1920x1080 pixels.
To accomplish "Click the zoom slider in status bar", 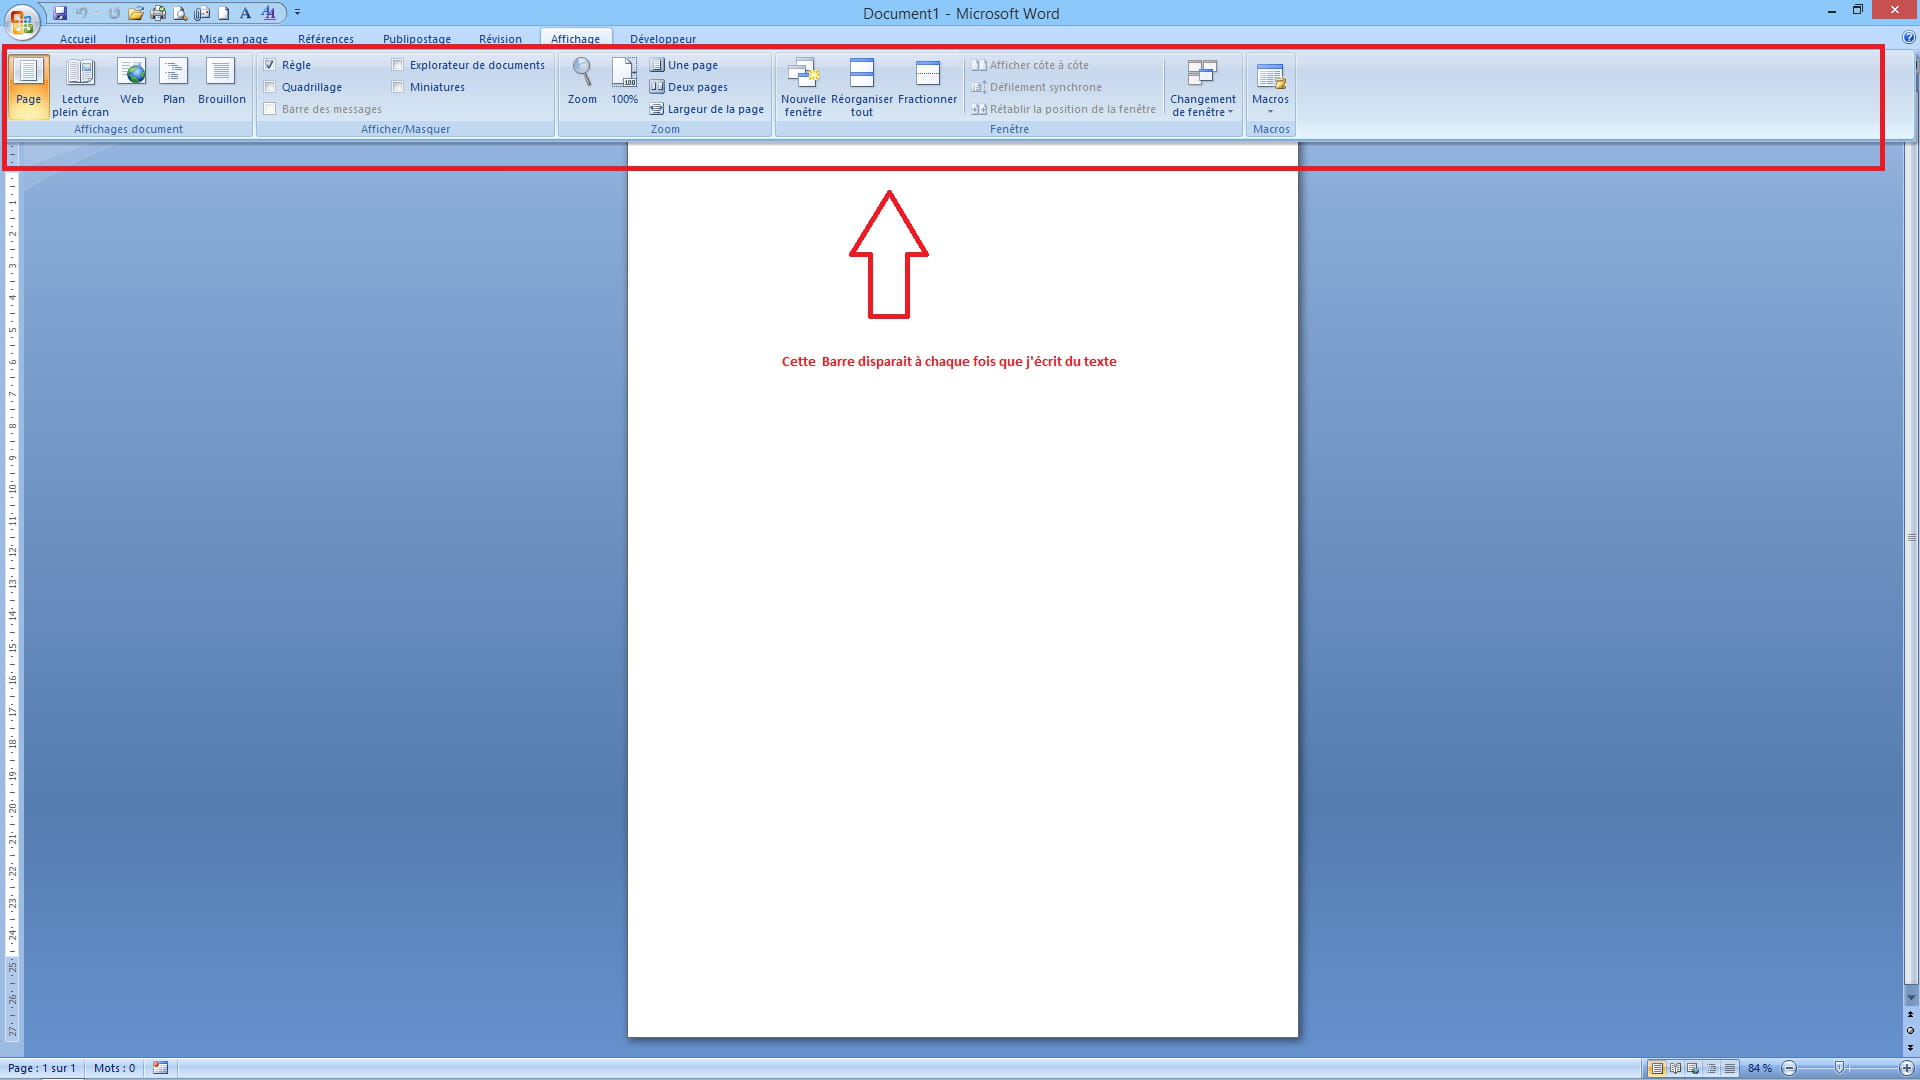I will click(x=1839, y=1068).
